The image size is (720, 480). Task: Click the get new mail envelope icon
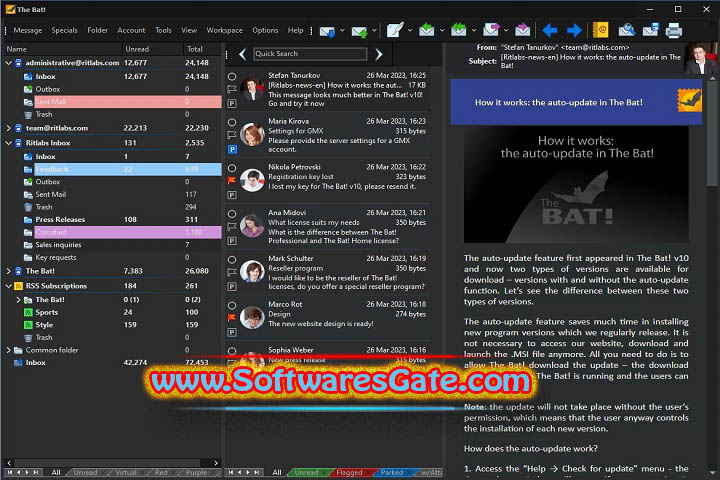coord(327,31)
